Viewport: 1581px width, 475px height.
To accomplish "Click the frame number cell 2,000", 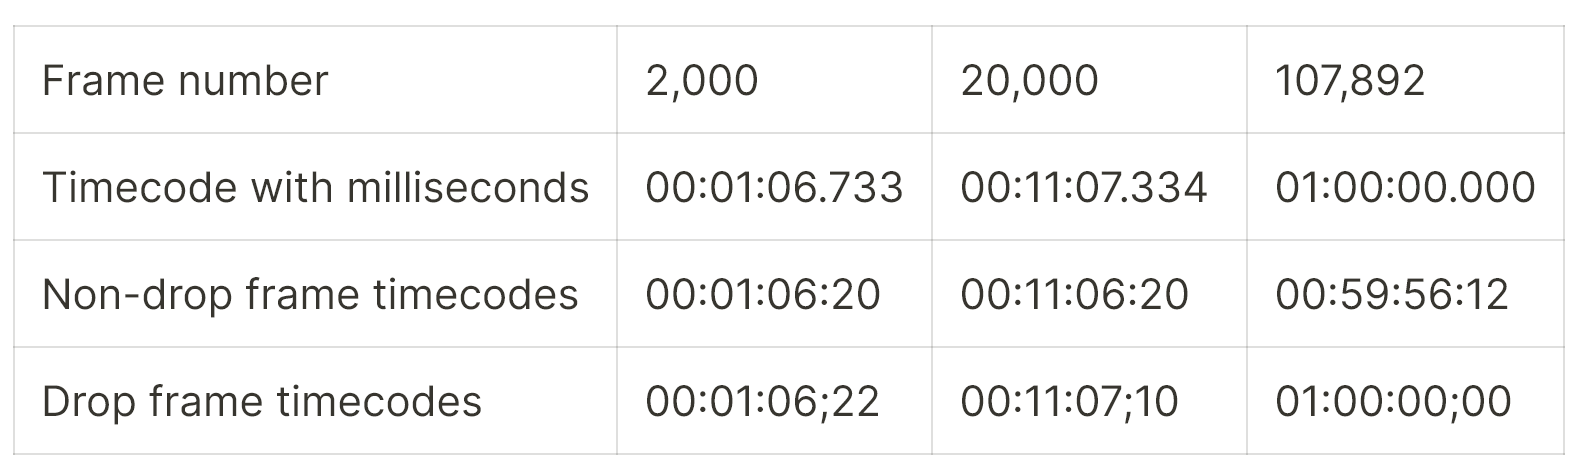I will [x=702, y=80].
